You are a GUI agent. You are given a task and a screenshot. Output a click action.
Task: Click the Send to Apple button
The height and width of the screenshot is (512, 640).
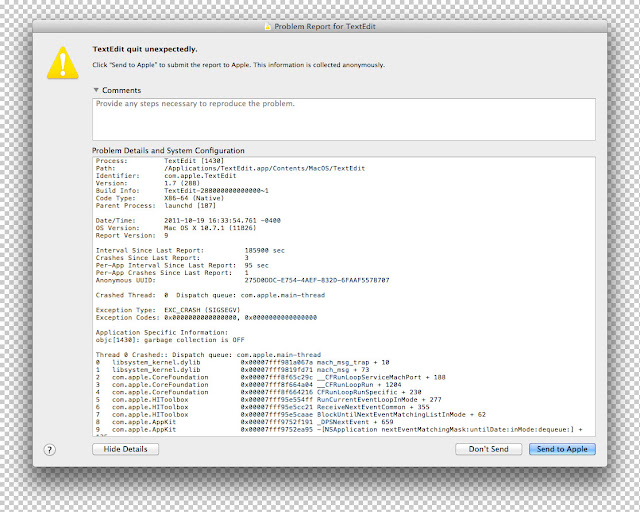pyautogui.click(x=562, y=449)
